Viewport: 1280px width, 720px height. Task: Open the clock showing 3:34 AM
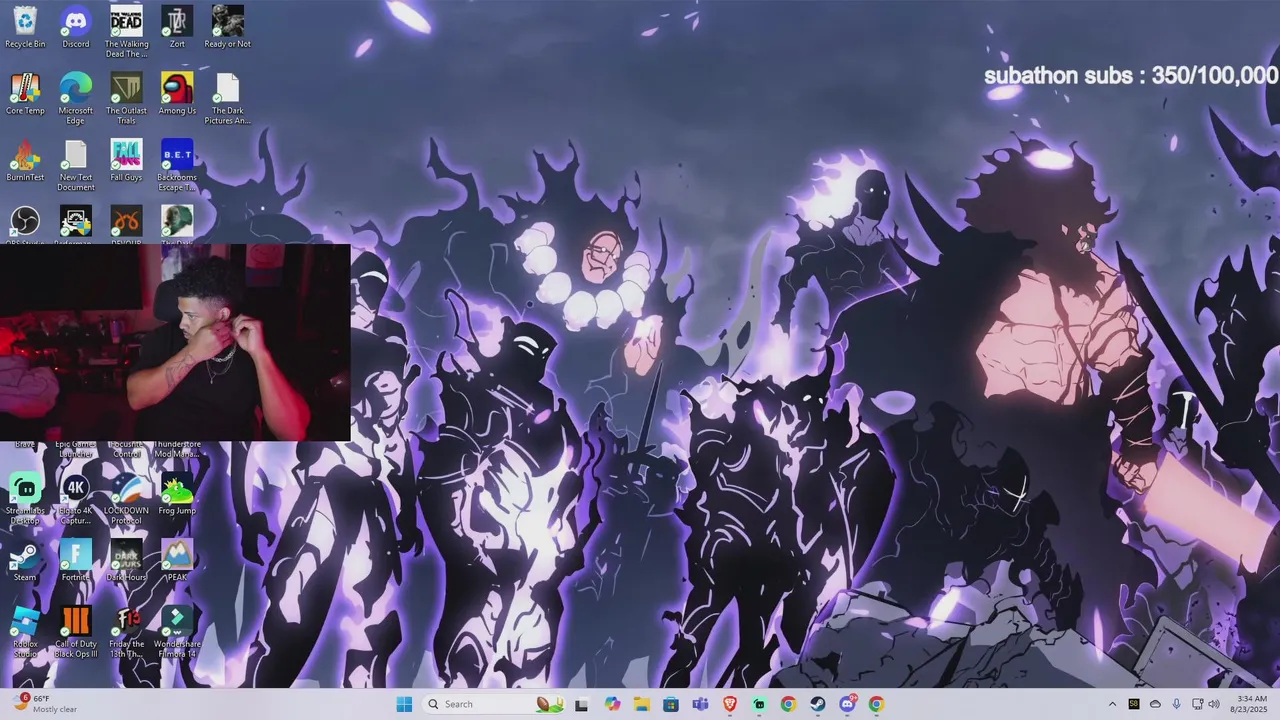coord(1251,704)
